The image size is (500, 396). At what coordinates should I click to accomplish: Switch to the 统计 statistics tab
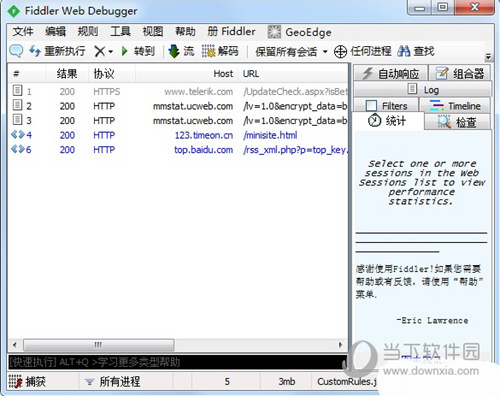tap(388, 121)
